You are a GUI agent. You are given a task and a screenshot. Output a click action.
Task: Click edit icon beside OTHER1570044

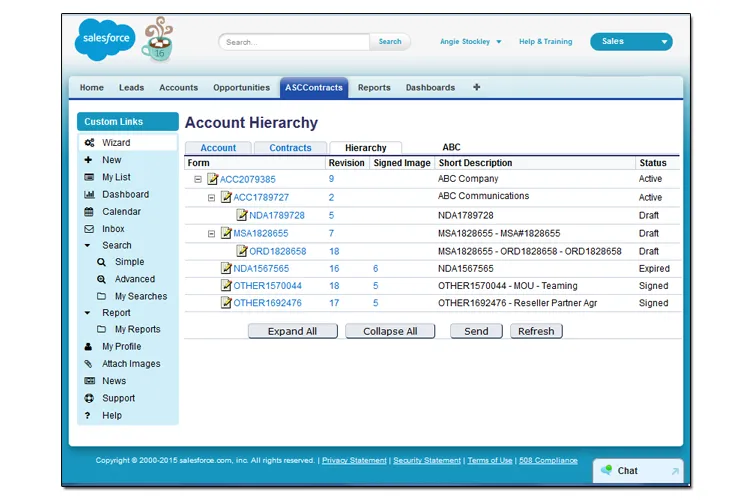226,286
